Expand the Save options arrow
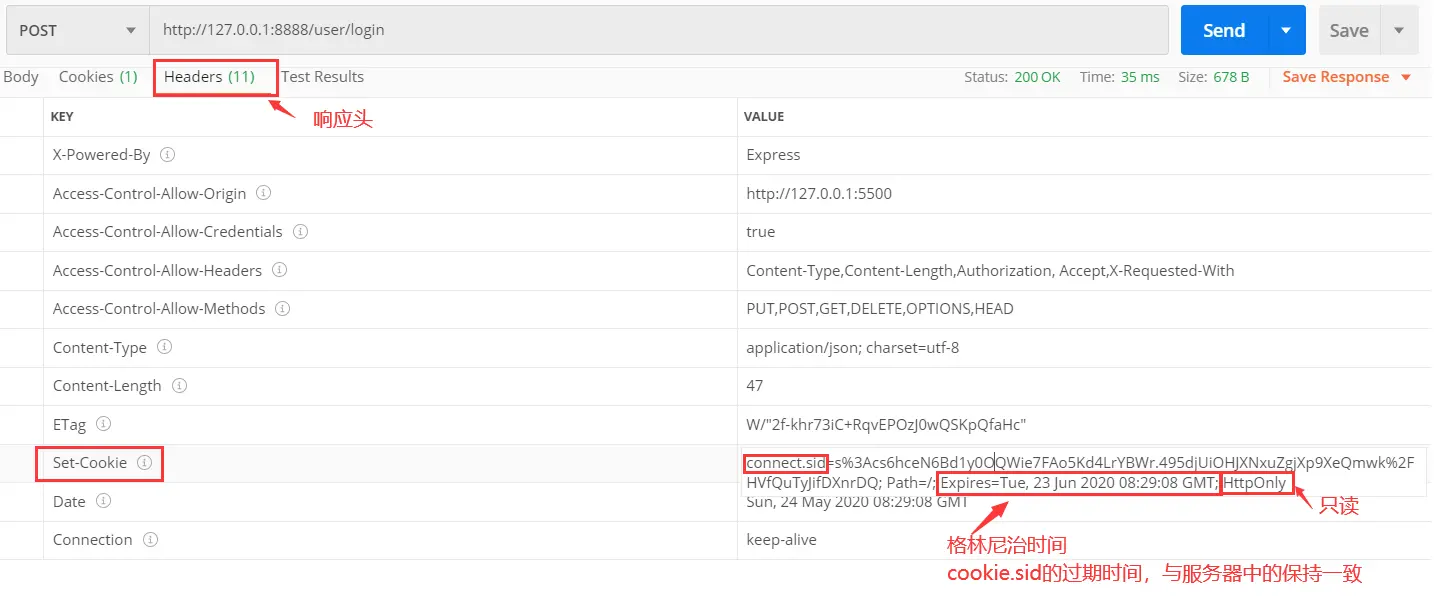This screenshot has height=596, width=1434. [1399, 31]
